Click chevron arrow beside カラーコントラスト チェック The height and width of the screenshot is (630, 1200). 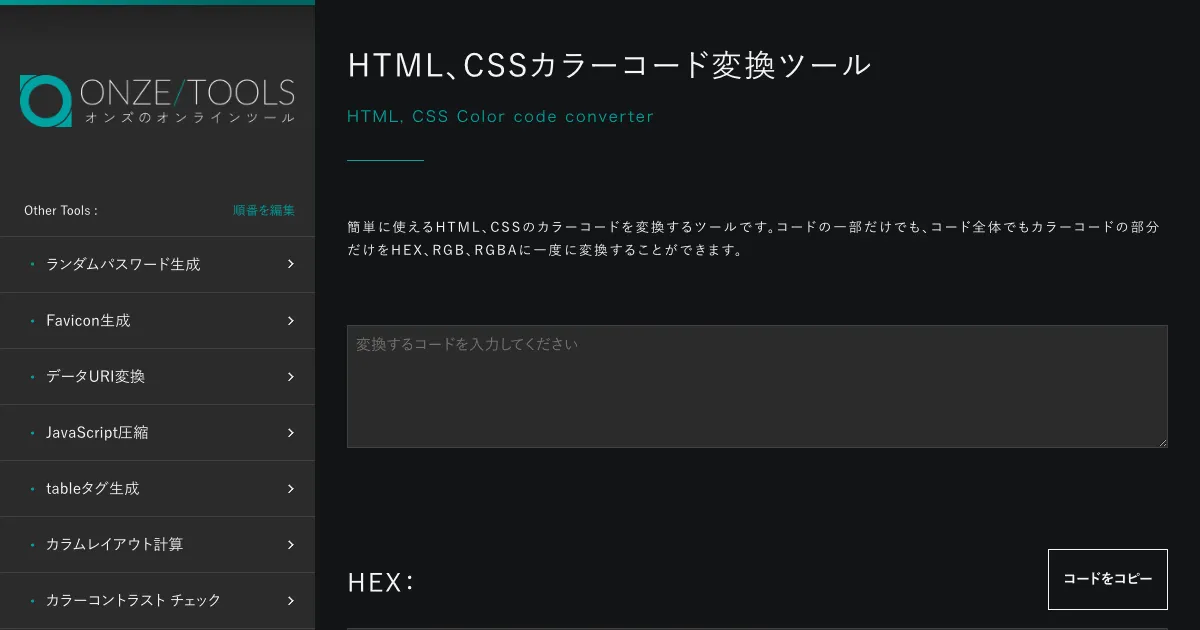point(291,601)
